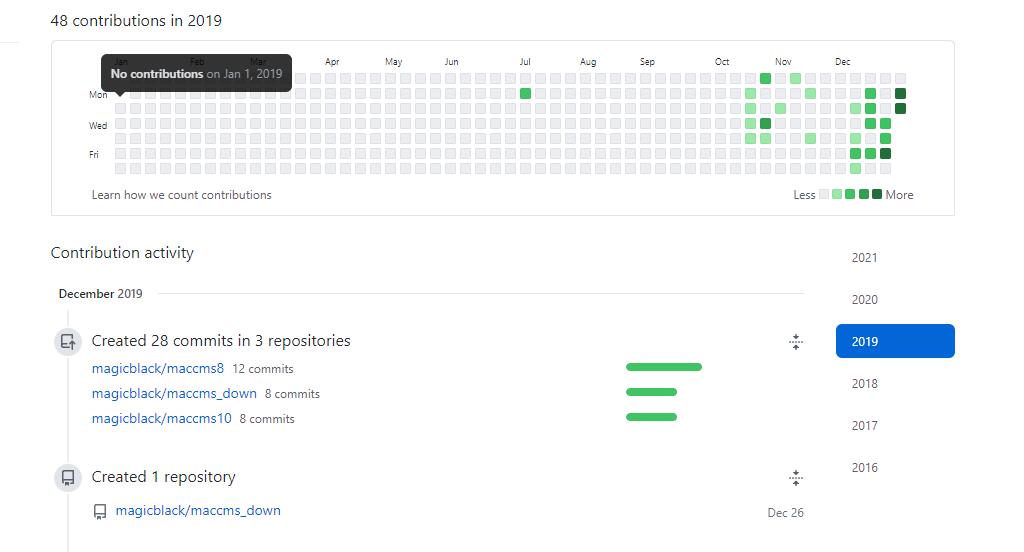Collapse the commits activity section

point(795,342)
